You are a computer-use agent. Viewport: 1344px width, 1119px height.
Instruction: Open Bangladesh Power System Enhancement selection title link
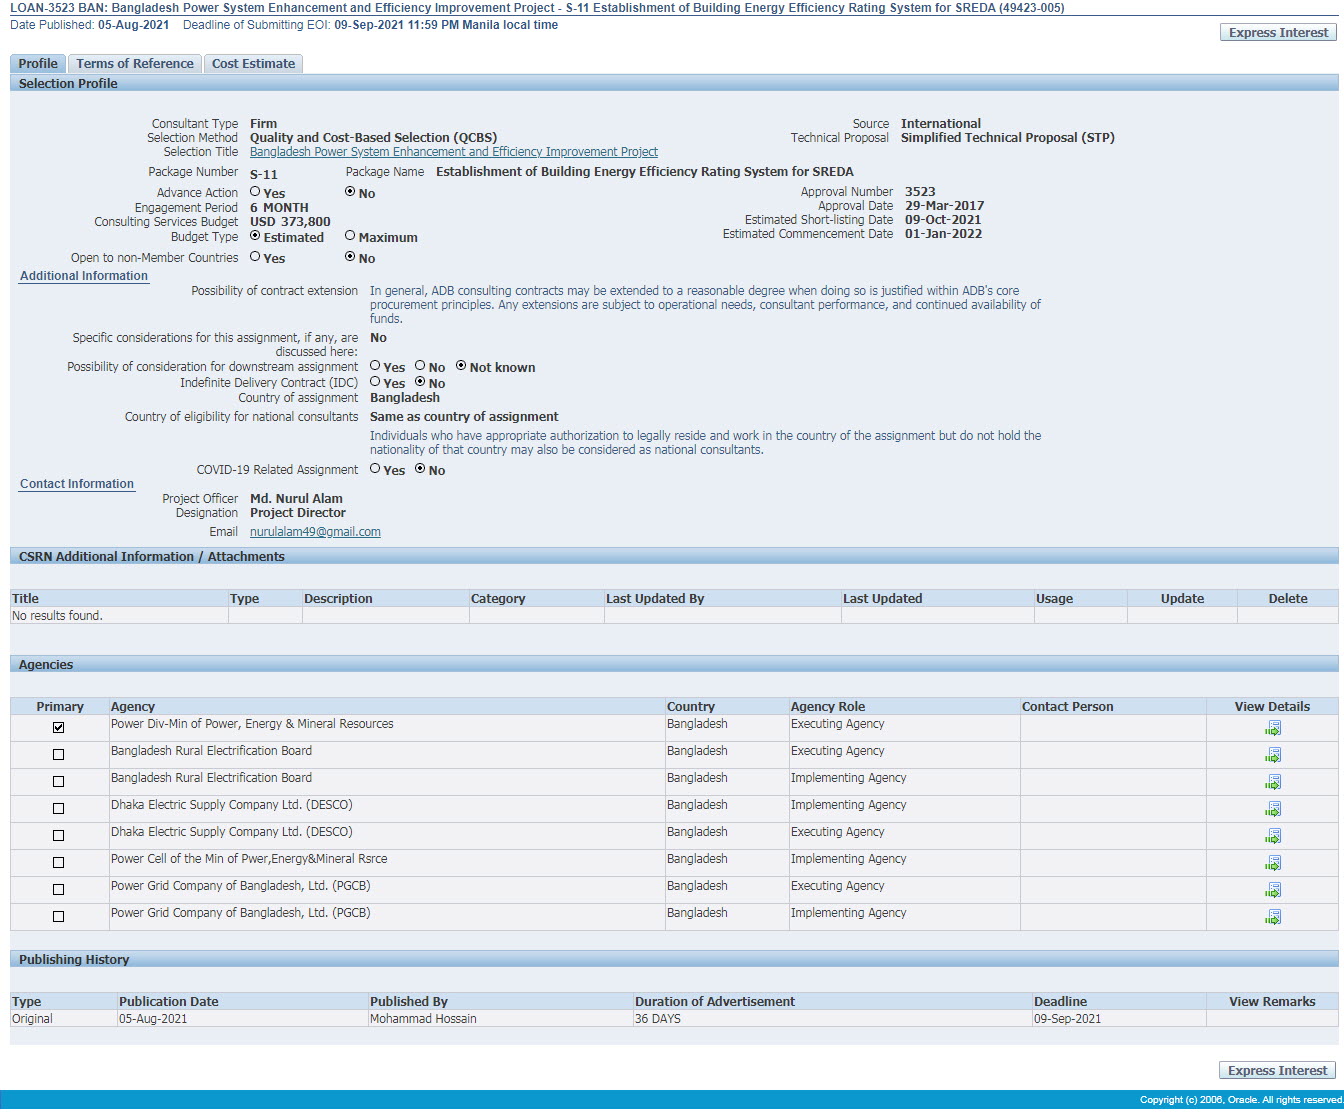[454, 152]
